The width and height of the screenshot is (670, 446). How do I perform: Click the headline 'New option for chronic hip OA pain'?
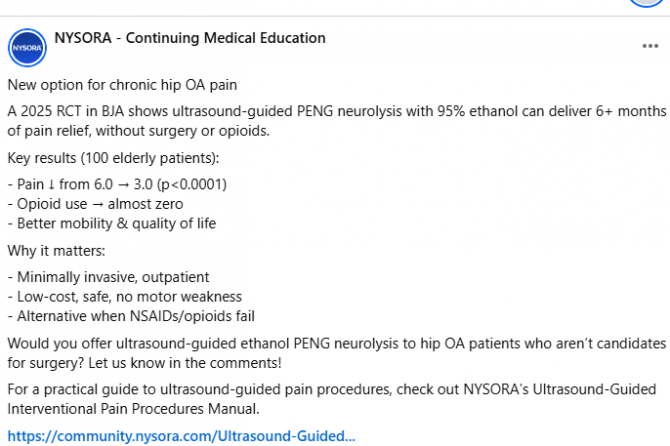[122, 85]
